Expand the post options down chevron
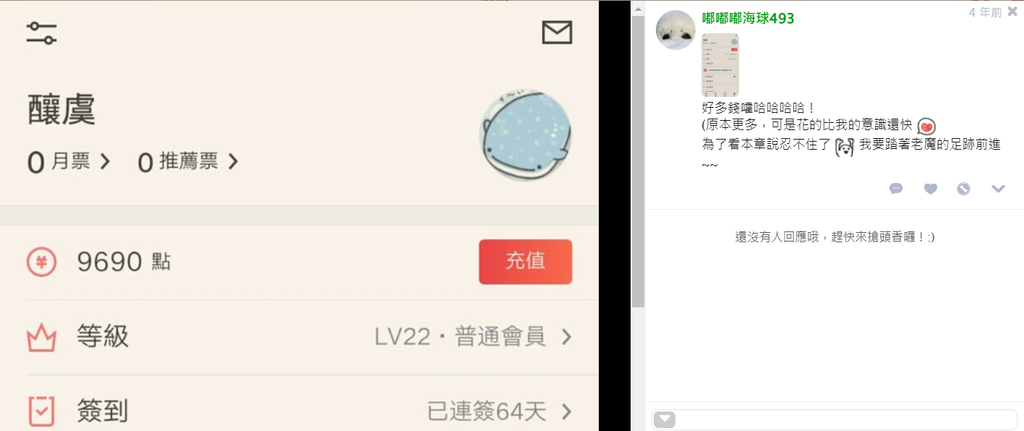 (x=998, y=189)
